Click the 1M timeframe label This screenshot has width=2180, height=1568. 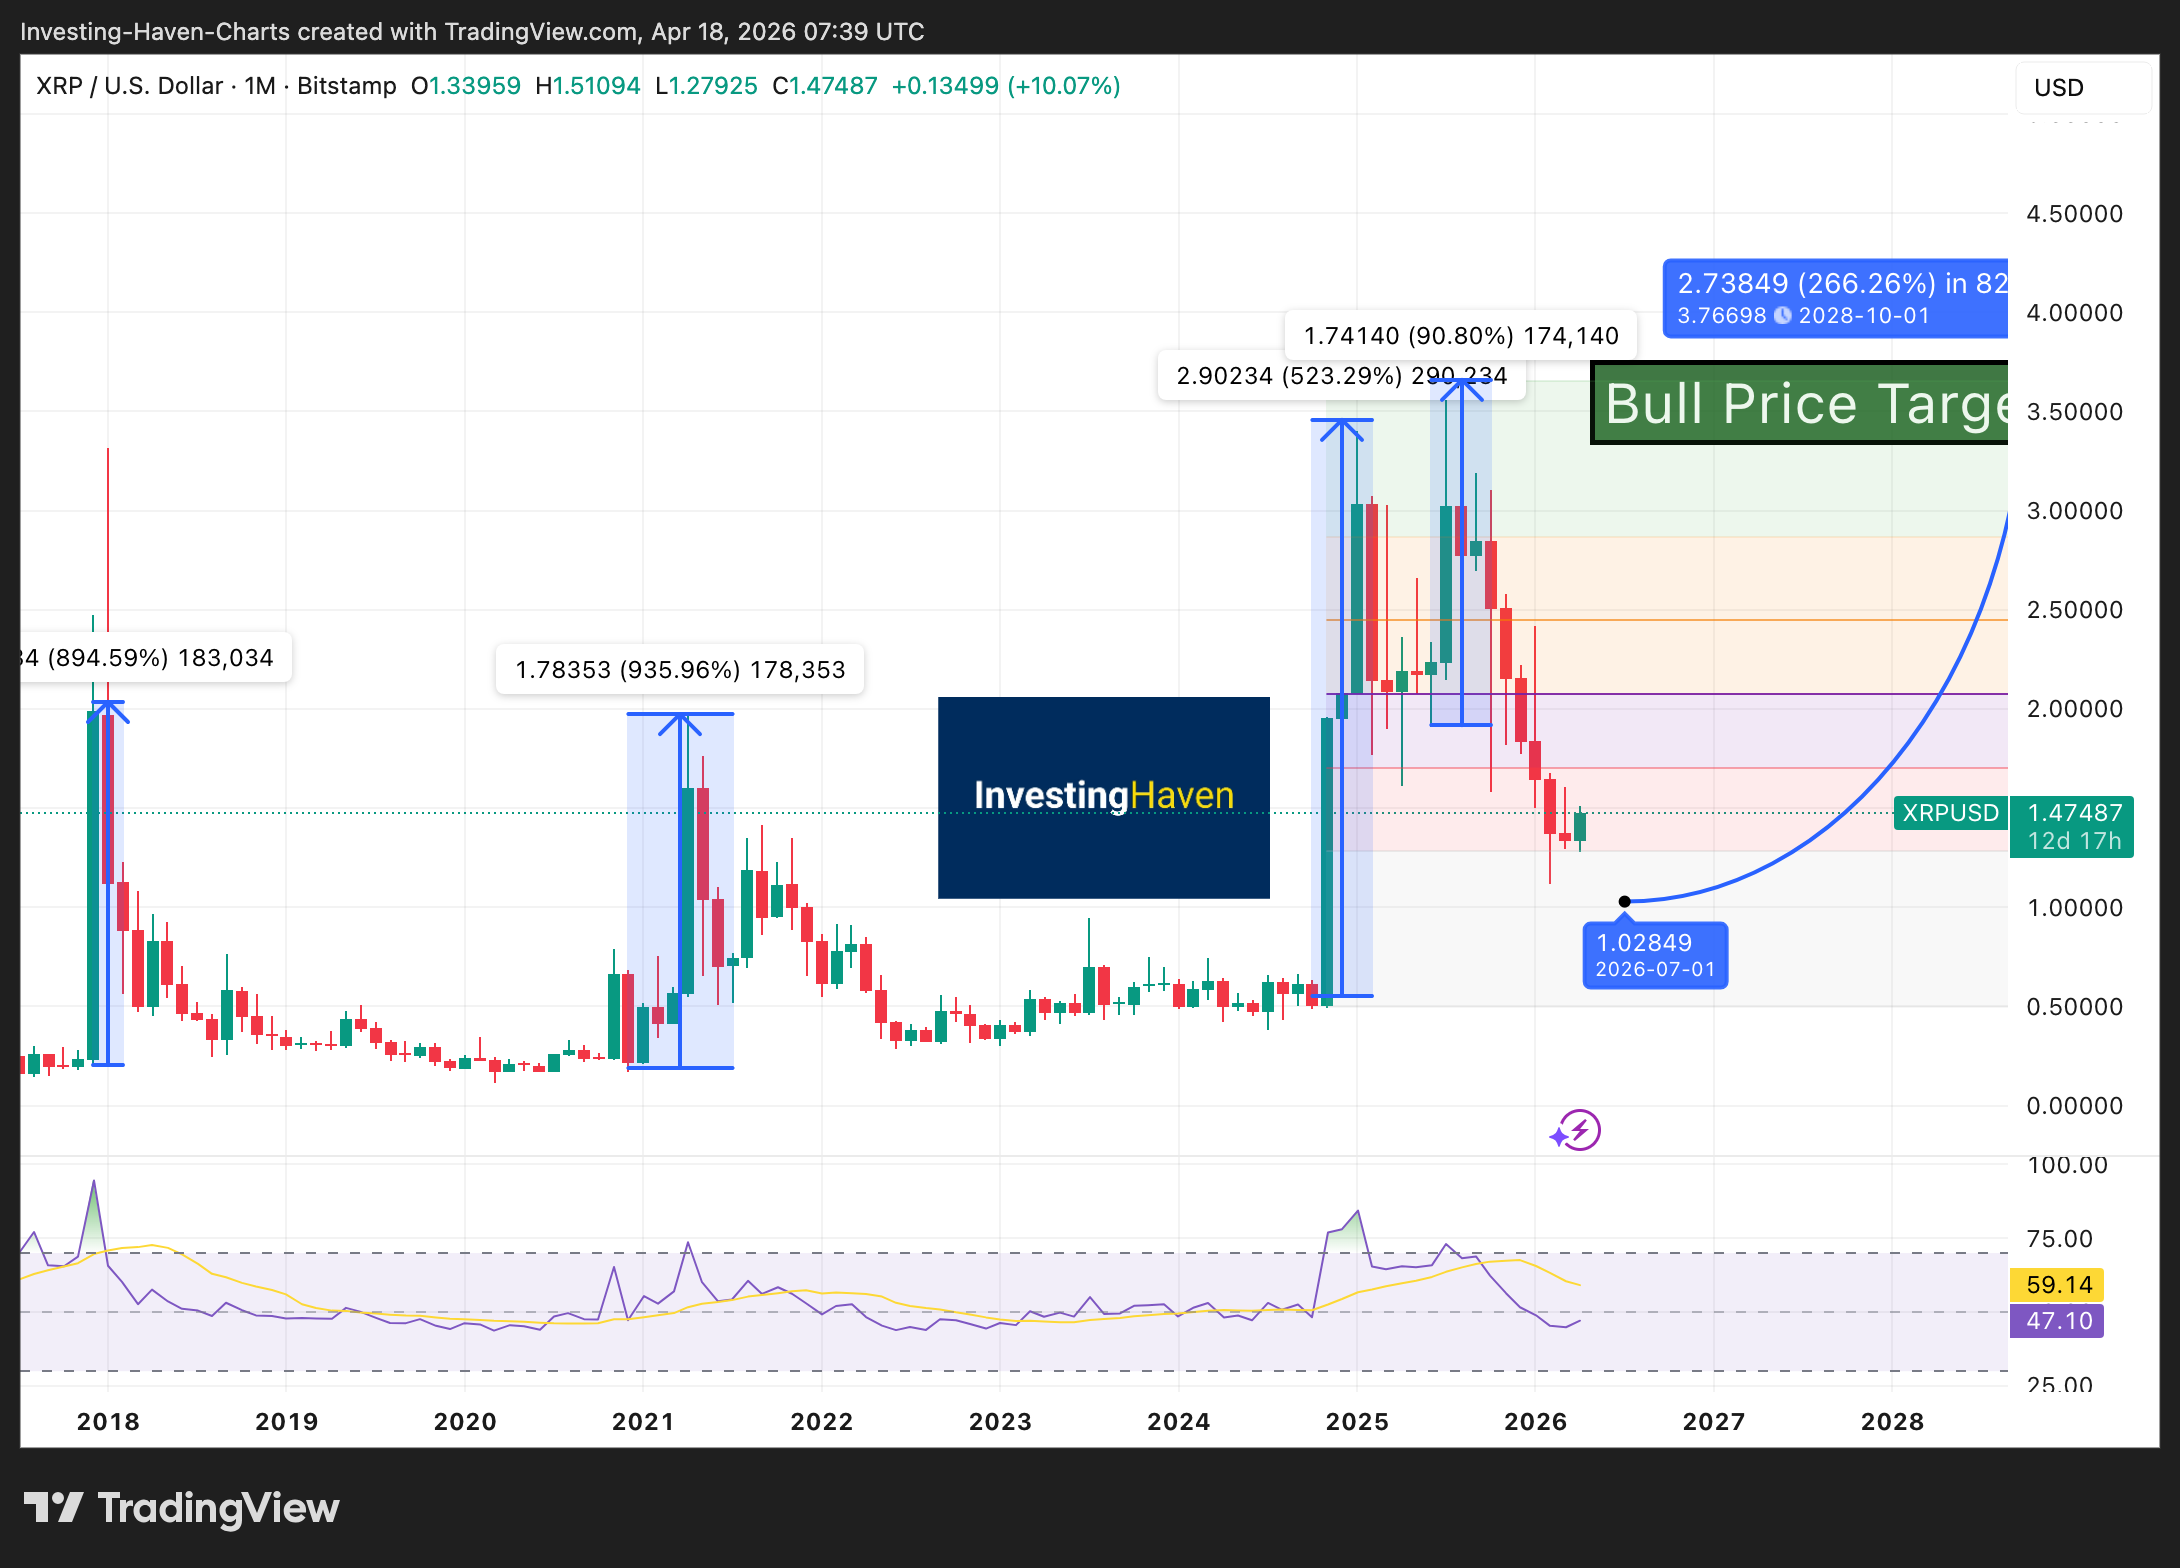pos(260,86)
